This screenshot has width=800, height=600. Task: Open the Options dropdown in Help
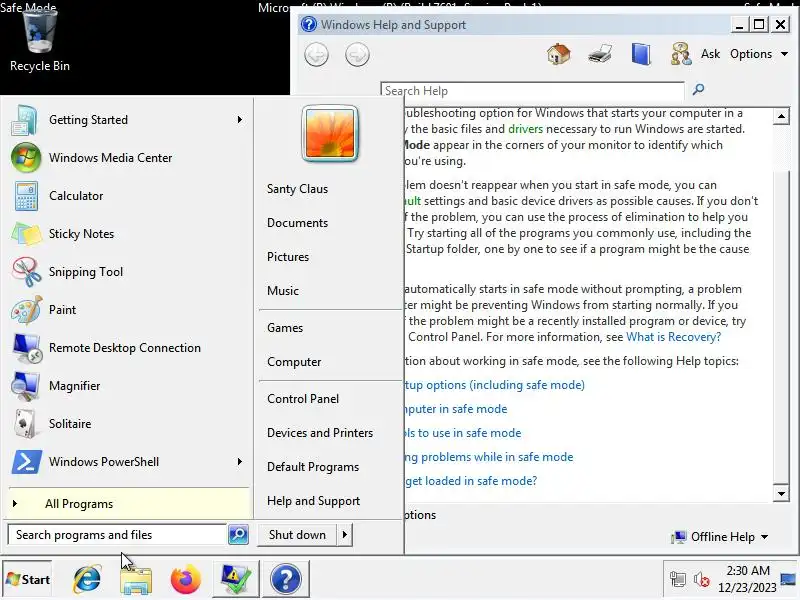pyautogui.click(x=759, y=54)
